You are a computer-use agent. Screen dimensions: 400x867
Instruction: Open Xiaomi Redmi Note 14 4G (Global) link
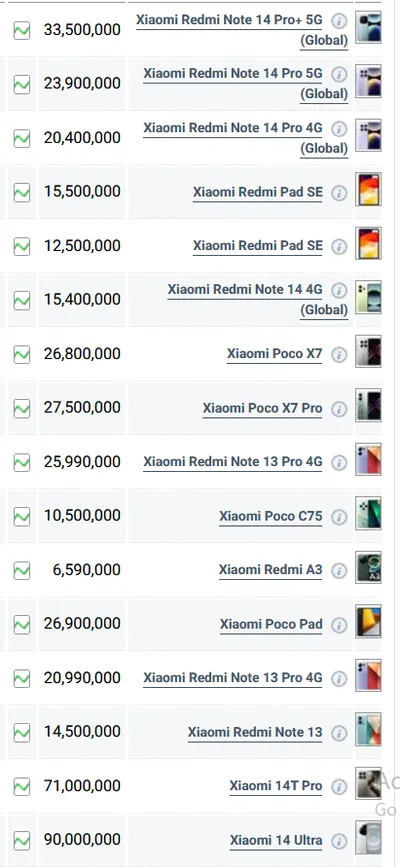pos(258,300)
